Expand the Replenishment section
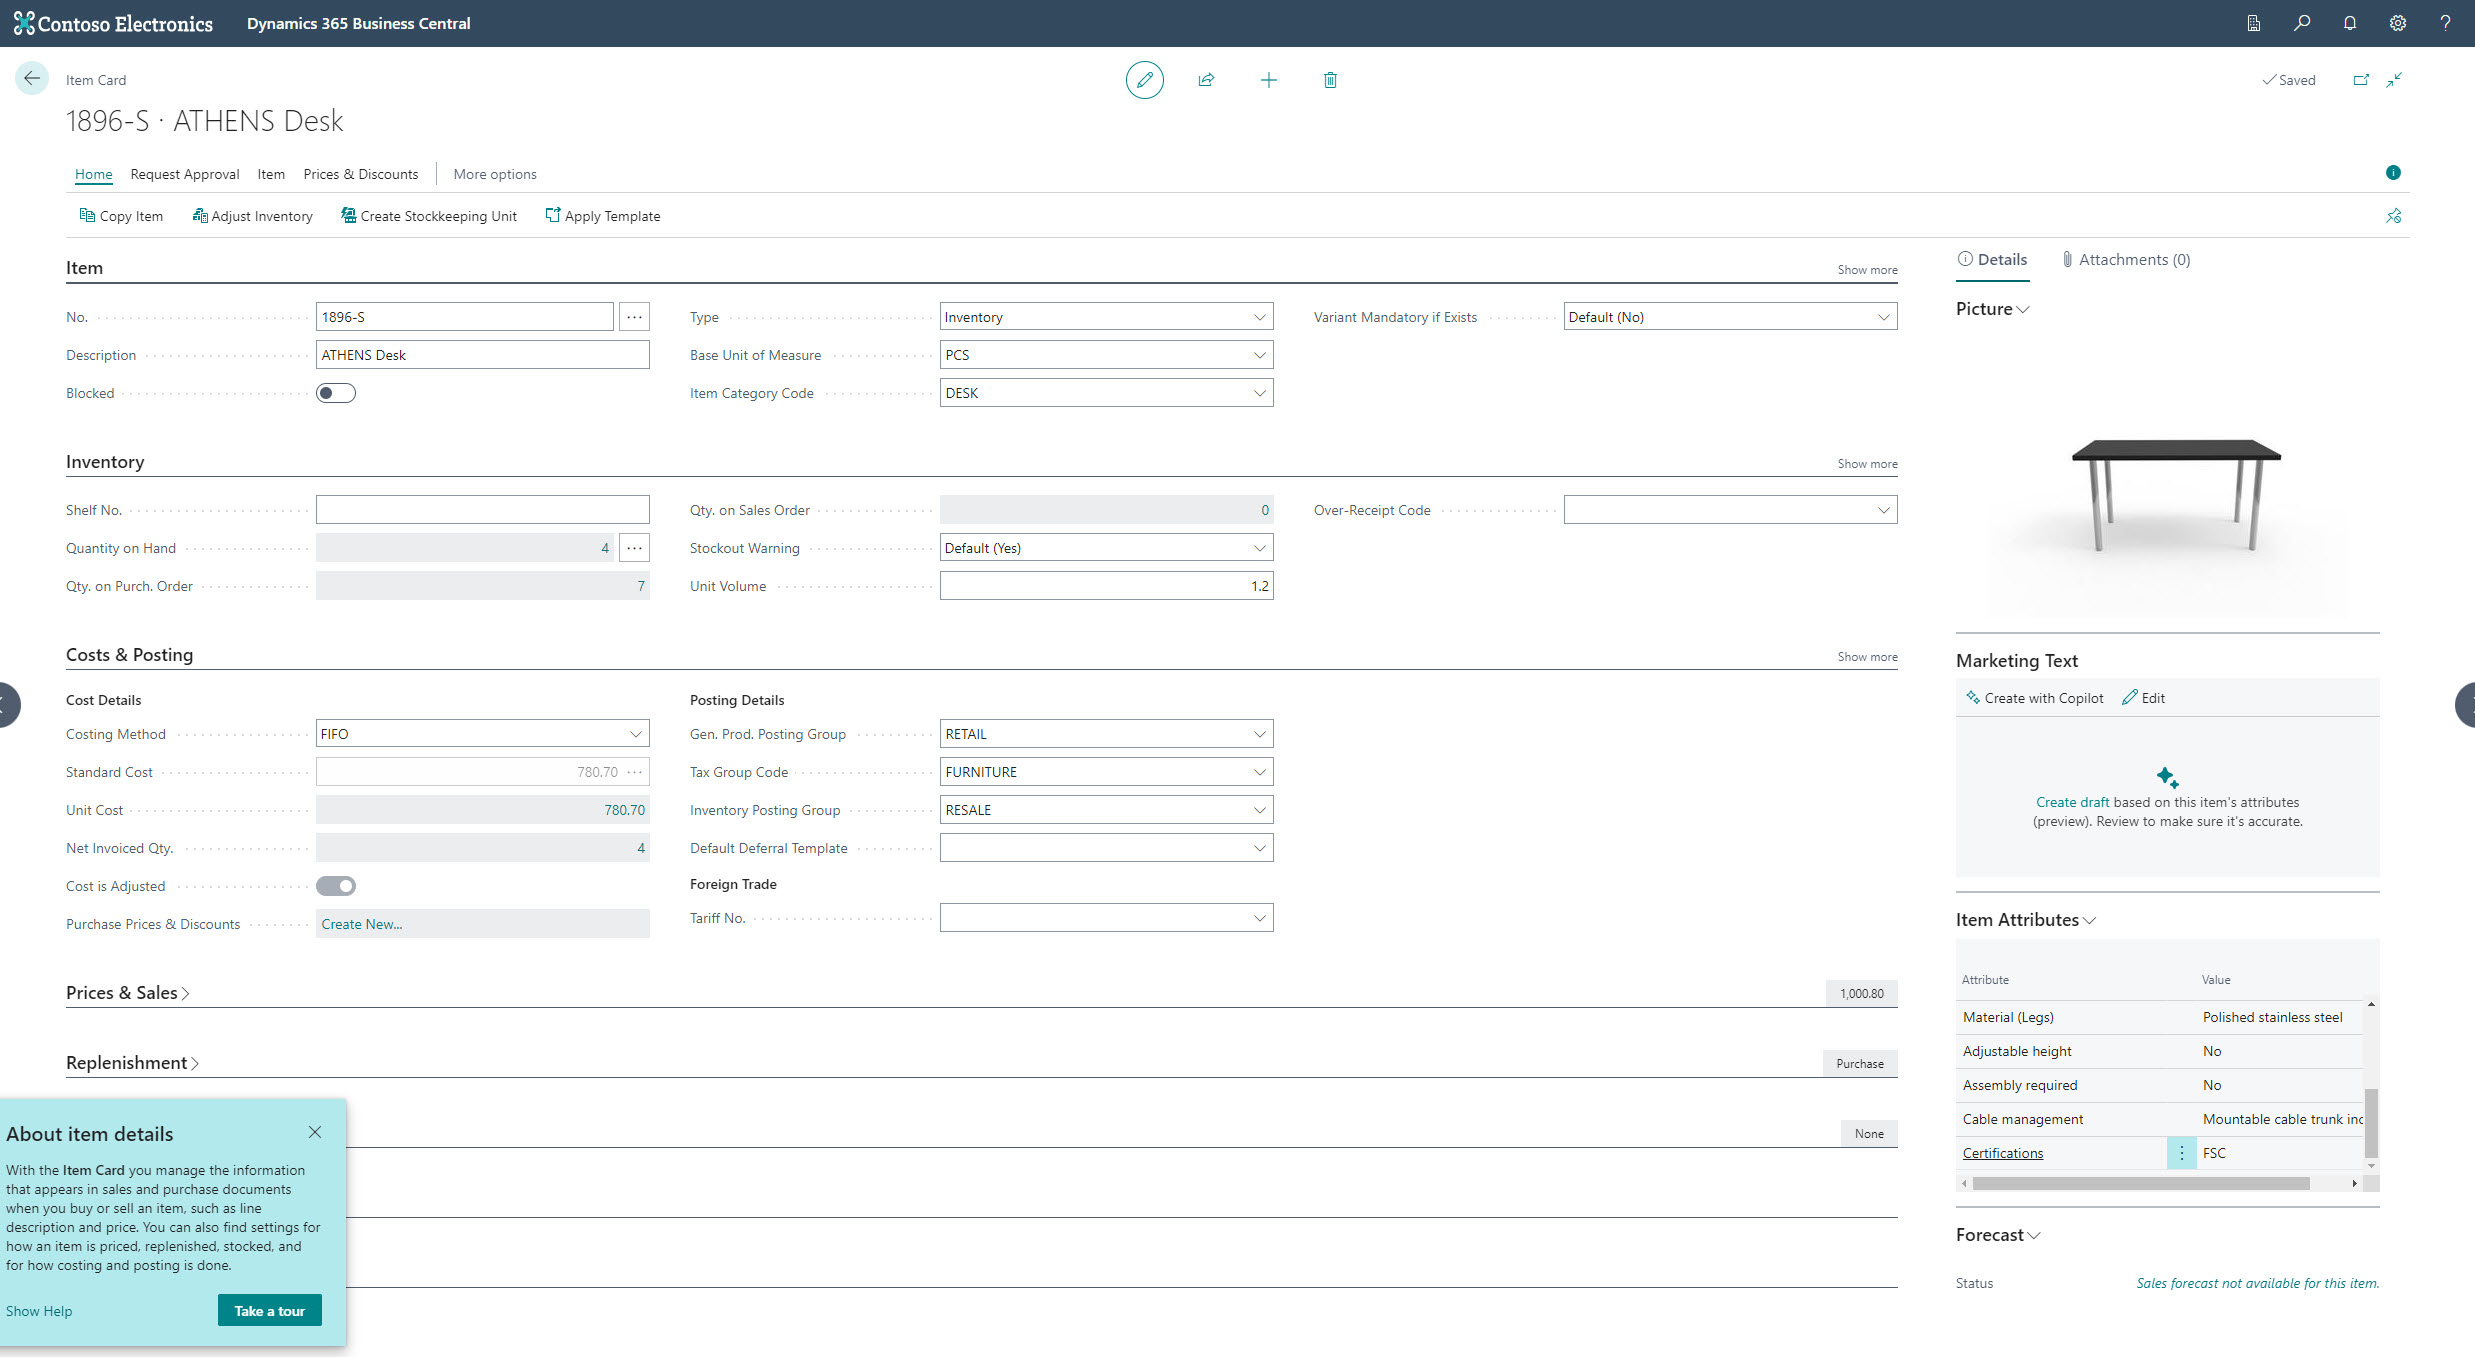2475x1357 pixels. point(132,1063)
